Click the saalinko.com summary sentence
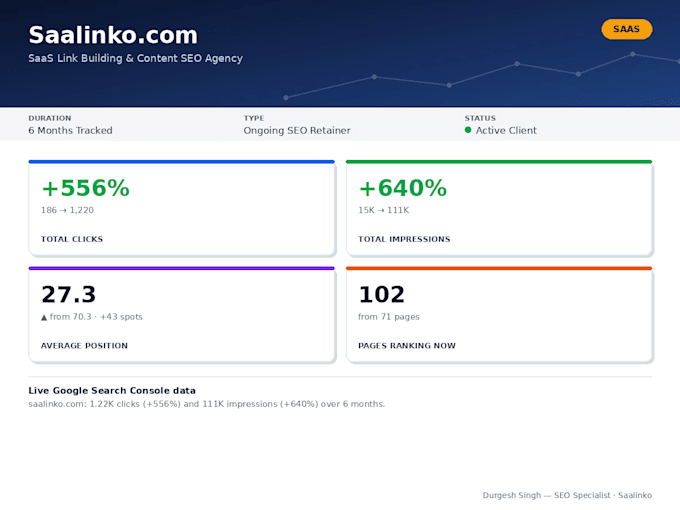The image size is (680, 510). click(x=206, y=404)
